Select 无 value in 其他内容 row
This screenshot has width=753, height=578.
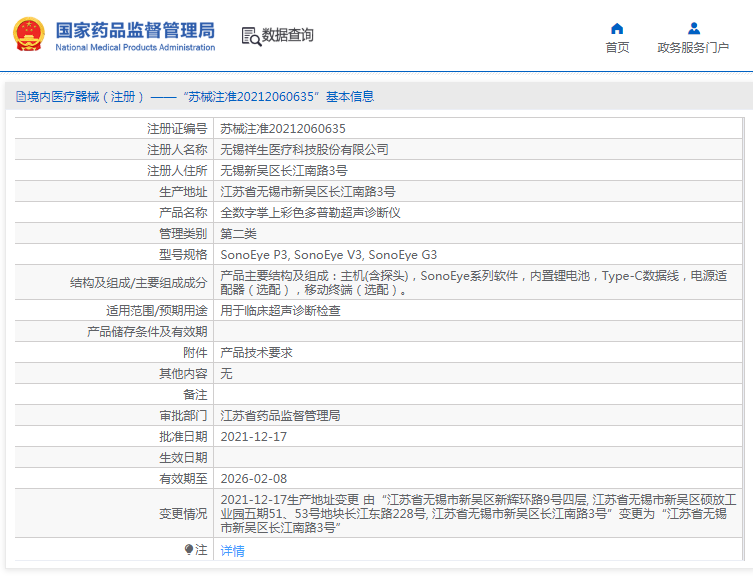226,373
